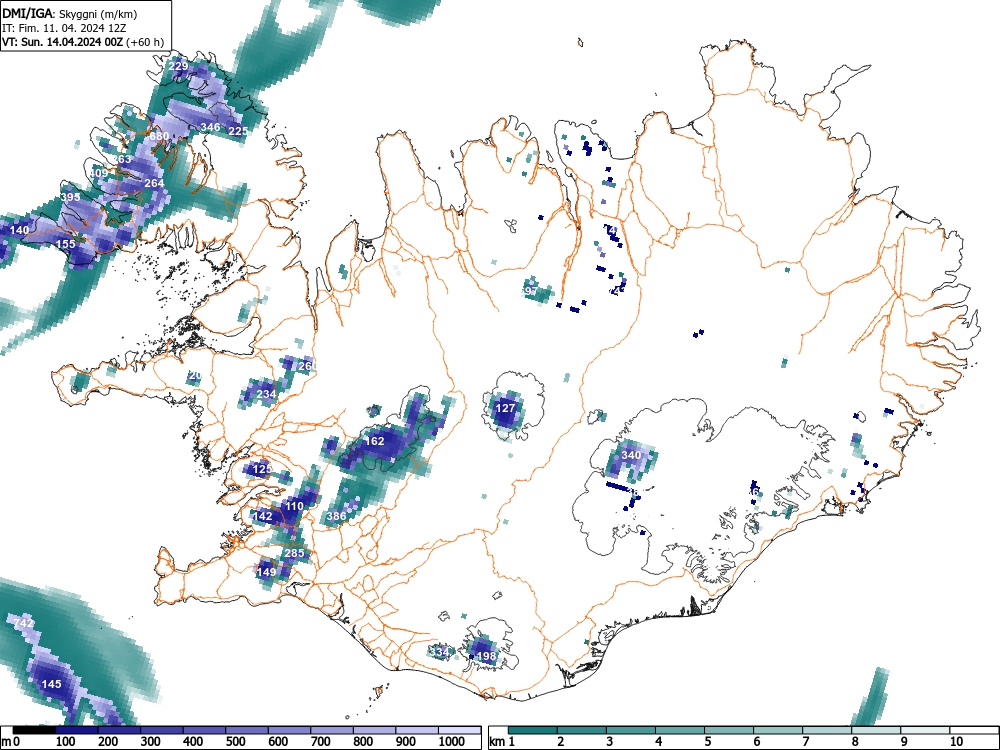Image resolution: width=1000 pixels, height=750 pixels.
Task: Click the map label 264
Action: coord(154,183)
